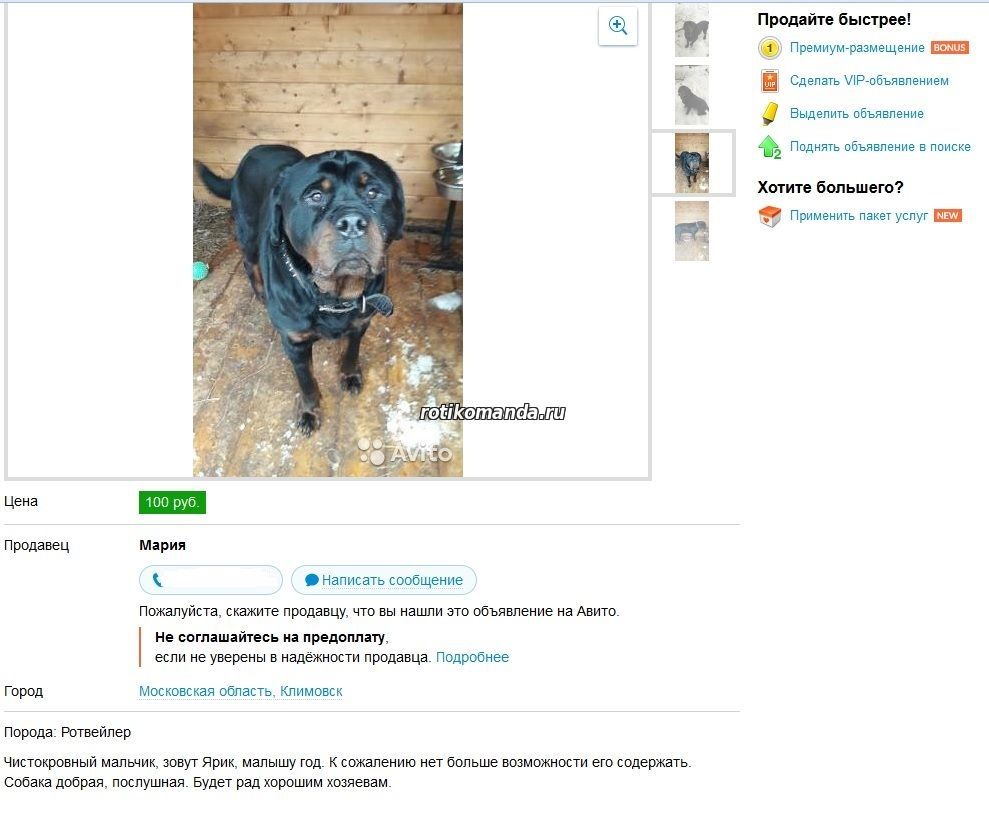Click the main Rottweiler photo
The height and width of the screenshot is (825, 989).
click(328, 240)
